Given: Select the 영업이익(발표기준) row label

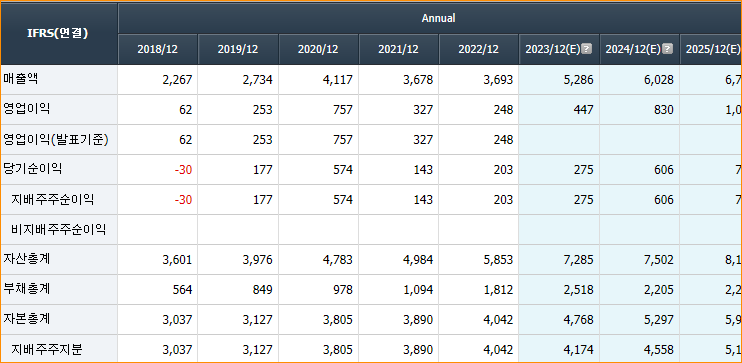Looking at the screenshot, I should [x=56, y=139].
